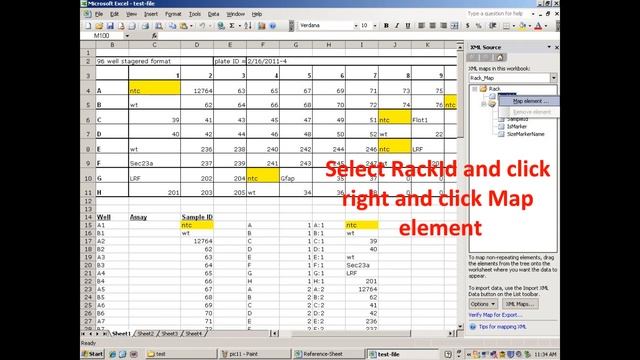This screenshot has width=640, height=360.
Task: Open the font size 10 dropdown
Action: [375, 26]
